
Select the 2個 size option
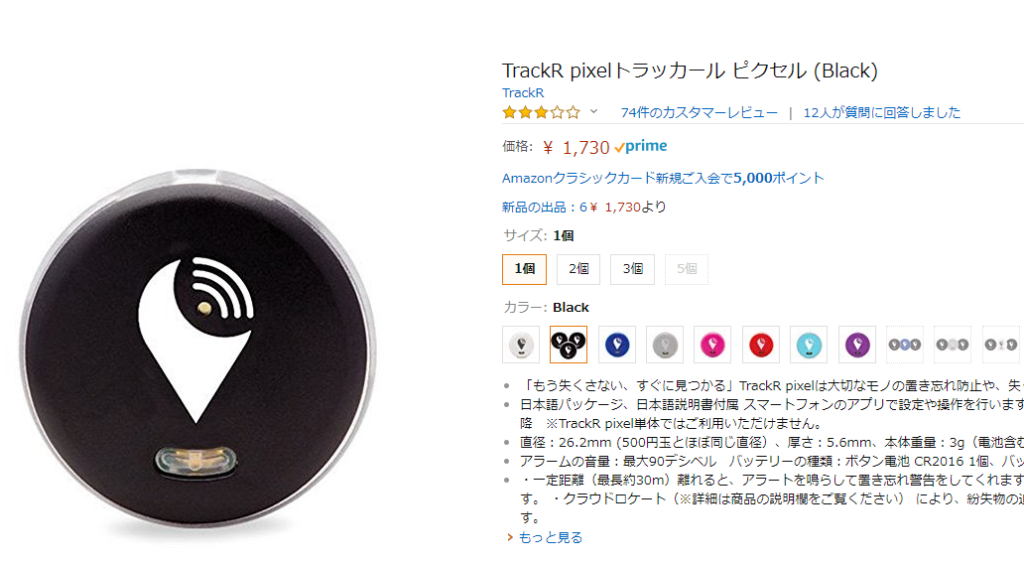(x=578, y=269)
